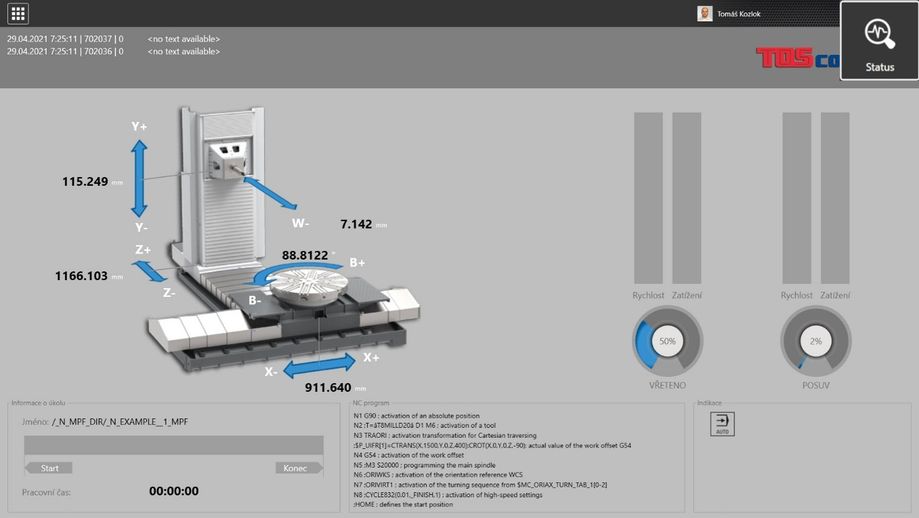Select NC line N3 TRAORI
This screenshot has height=518, width=919.
coord(445,436)
